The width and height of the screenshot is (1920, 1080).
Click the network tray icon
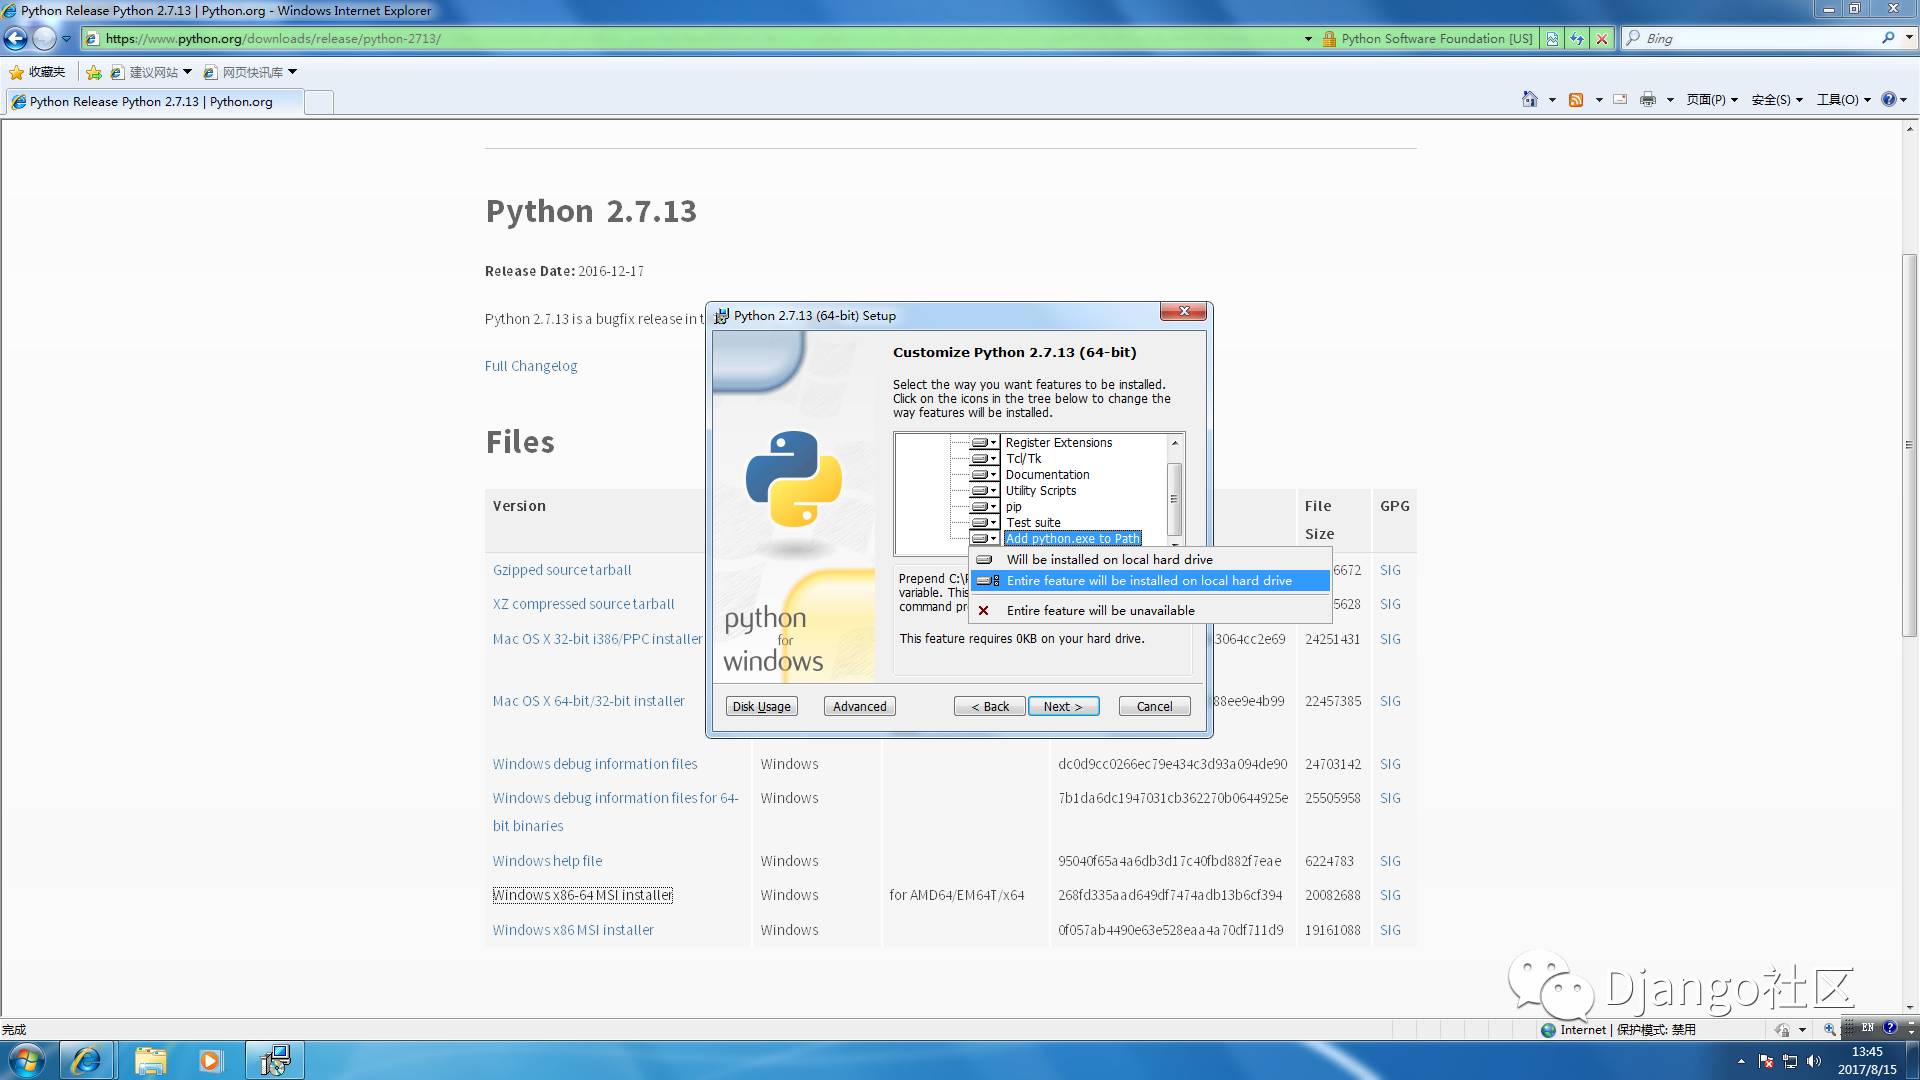point(1790,1061)
